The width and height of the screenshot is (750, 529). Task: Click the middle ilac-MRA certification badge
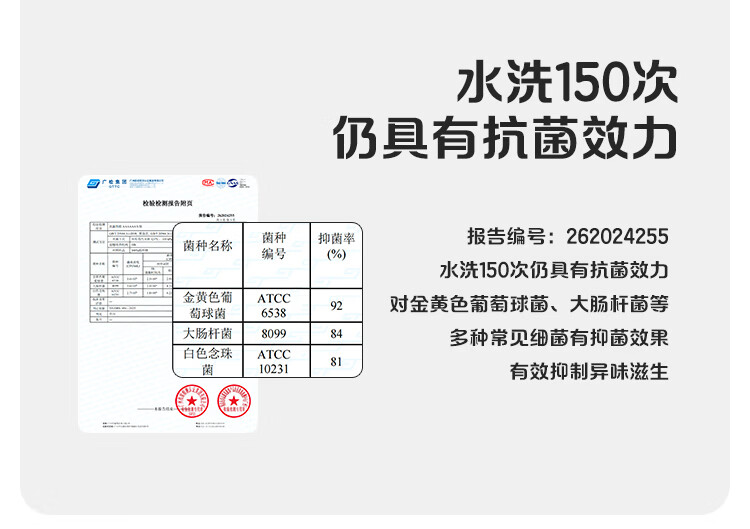[x=220, y=183]
